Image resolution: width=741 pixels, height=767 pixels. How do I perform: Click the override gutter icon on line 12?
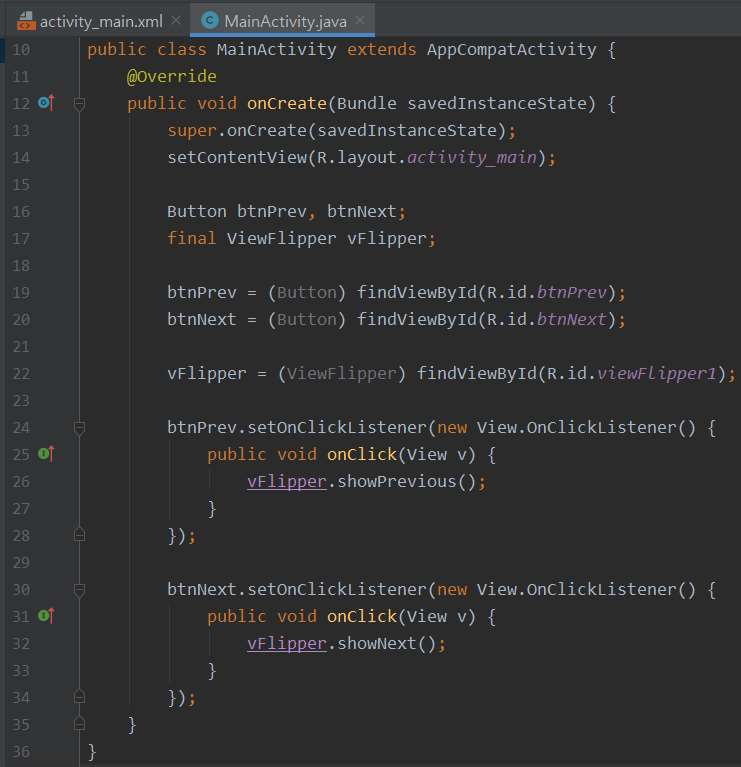[46, 103]
